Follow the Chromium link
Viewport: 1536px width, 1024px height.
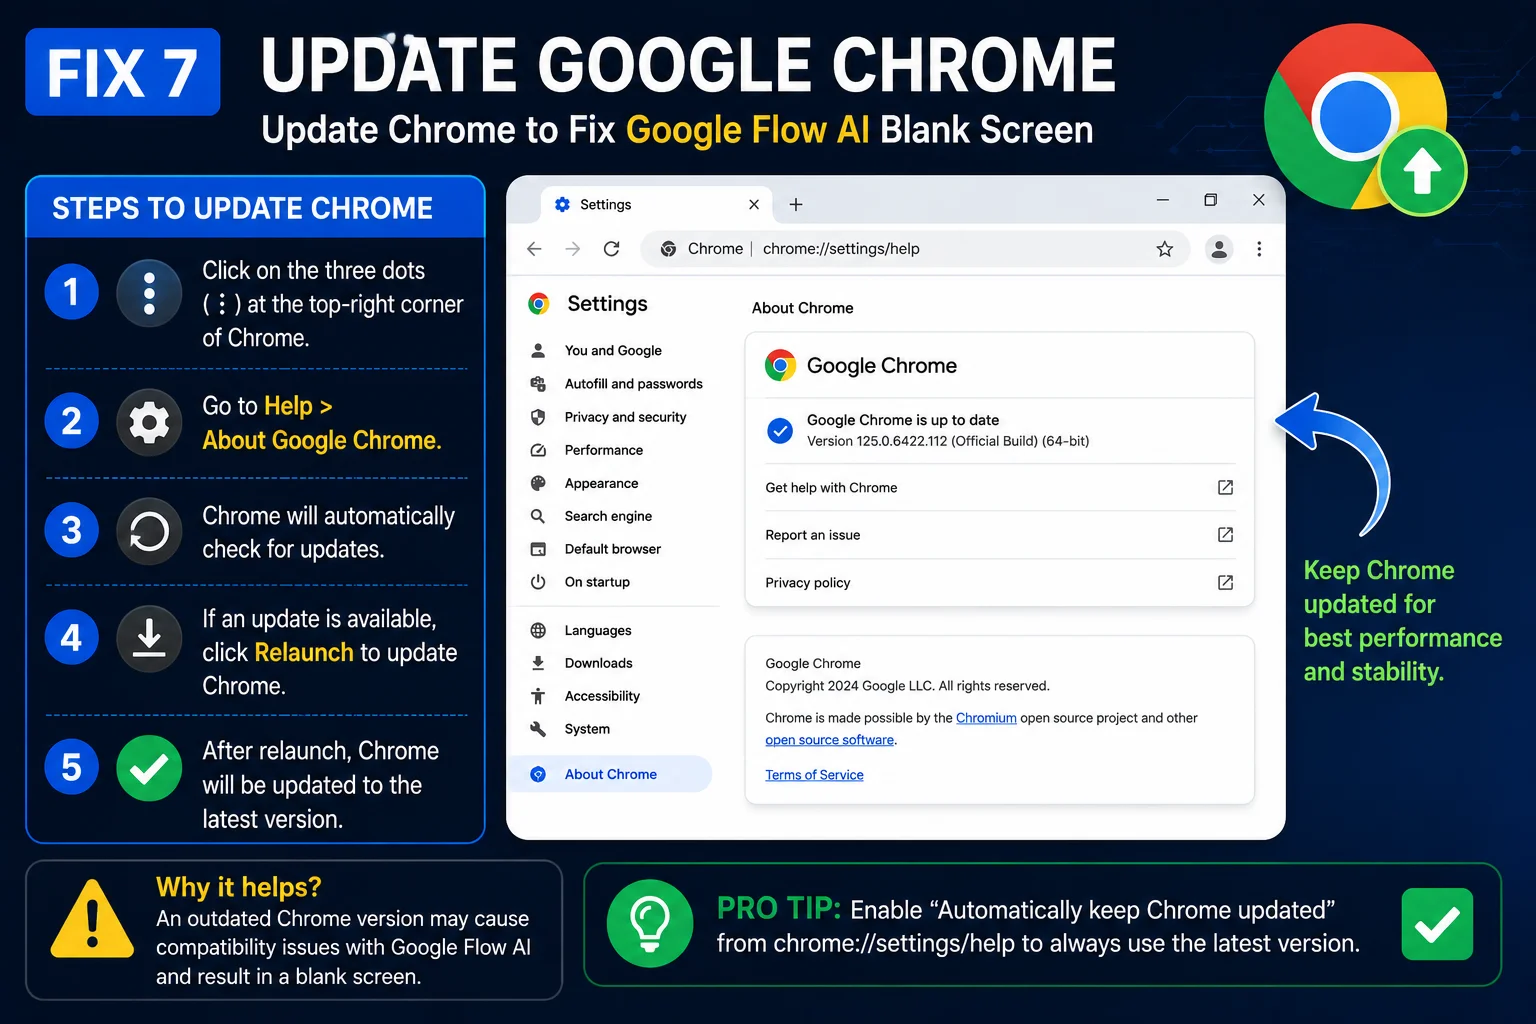pyautogui.click(x=986, y=718)
